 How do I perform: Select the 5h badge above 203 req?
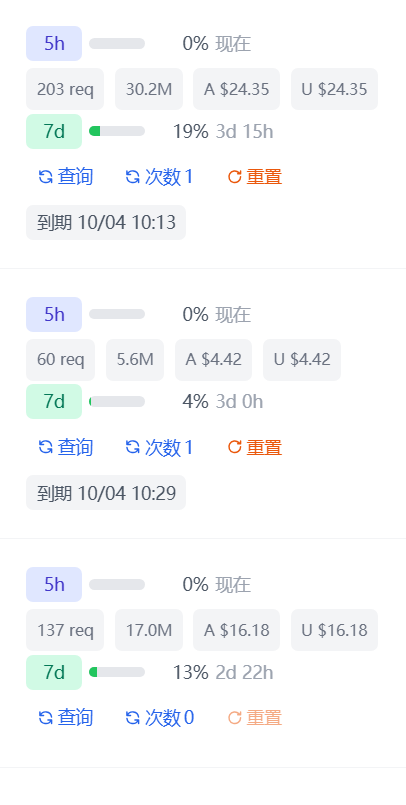(x=54, y=44)
